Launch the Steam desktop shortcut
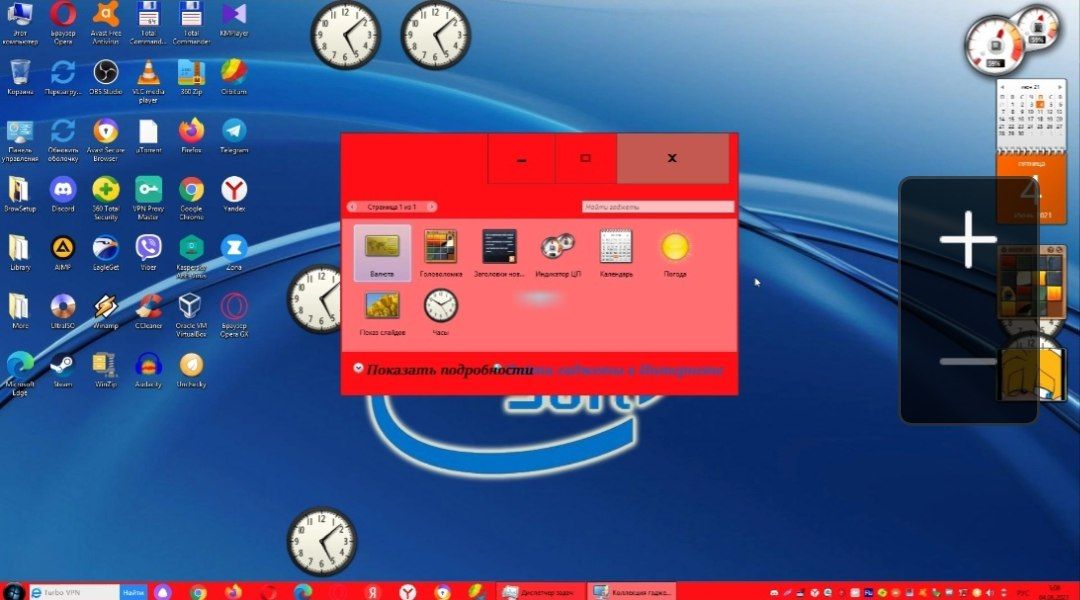 click(63, 371)
